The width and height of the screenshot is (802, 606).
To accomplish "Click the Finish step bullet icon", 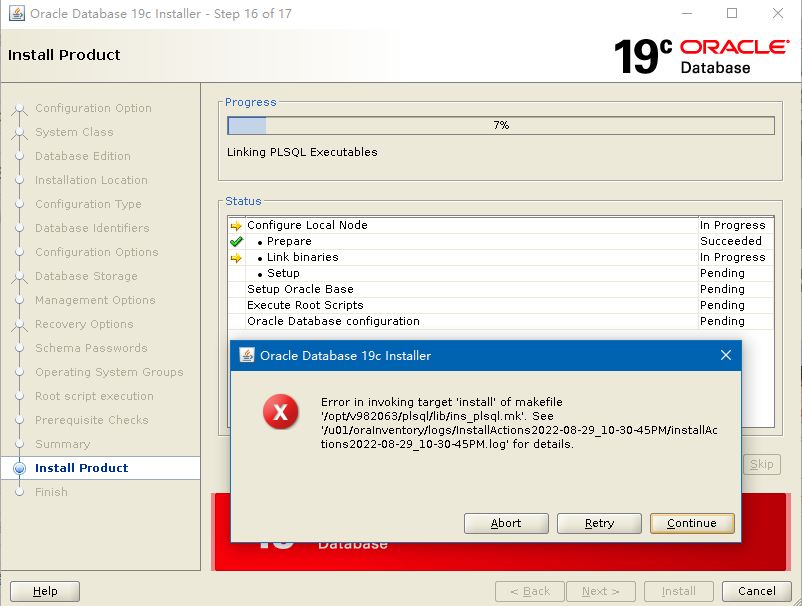I will click(x=19, y=492).
